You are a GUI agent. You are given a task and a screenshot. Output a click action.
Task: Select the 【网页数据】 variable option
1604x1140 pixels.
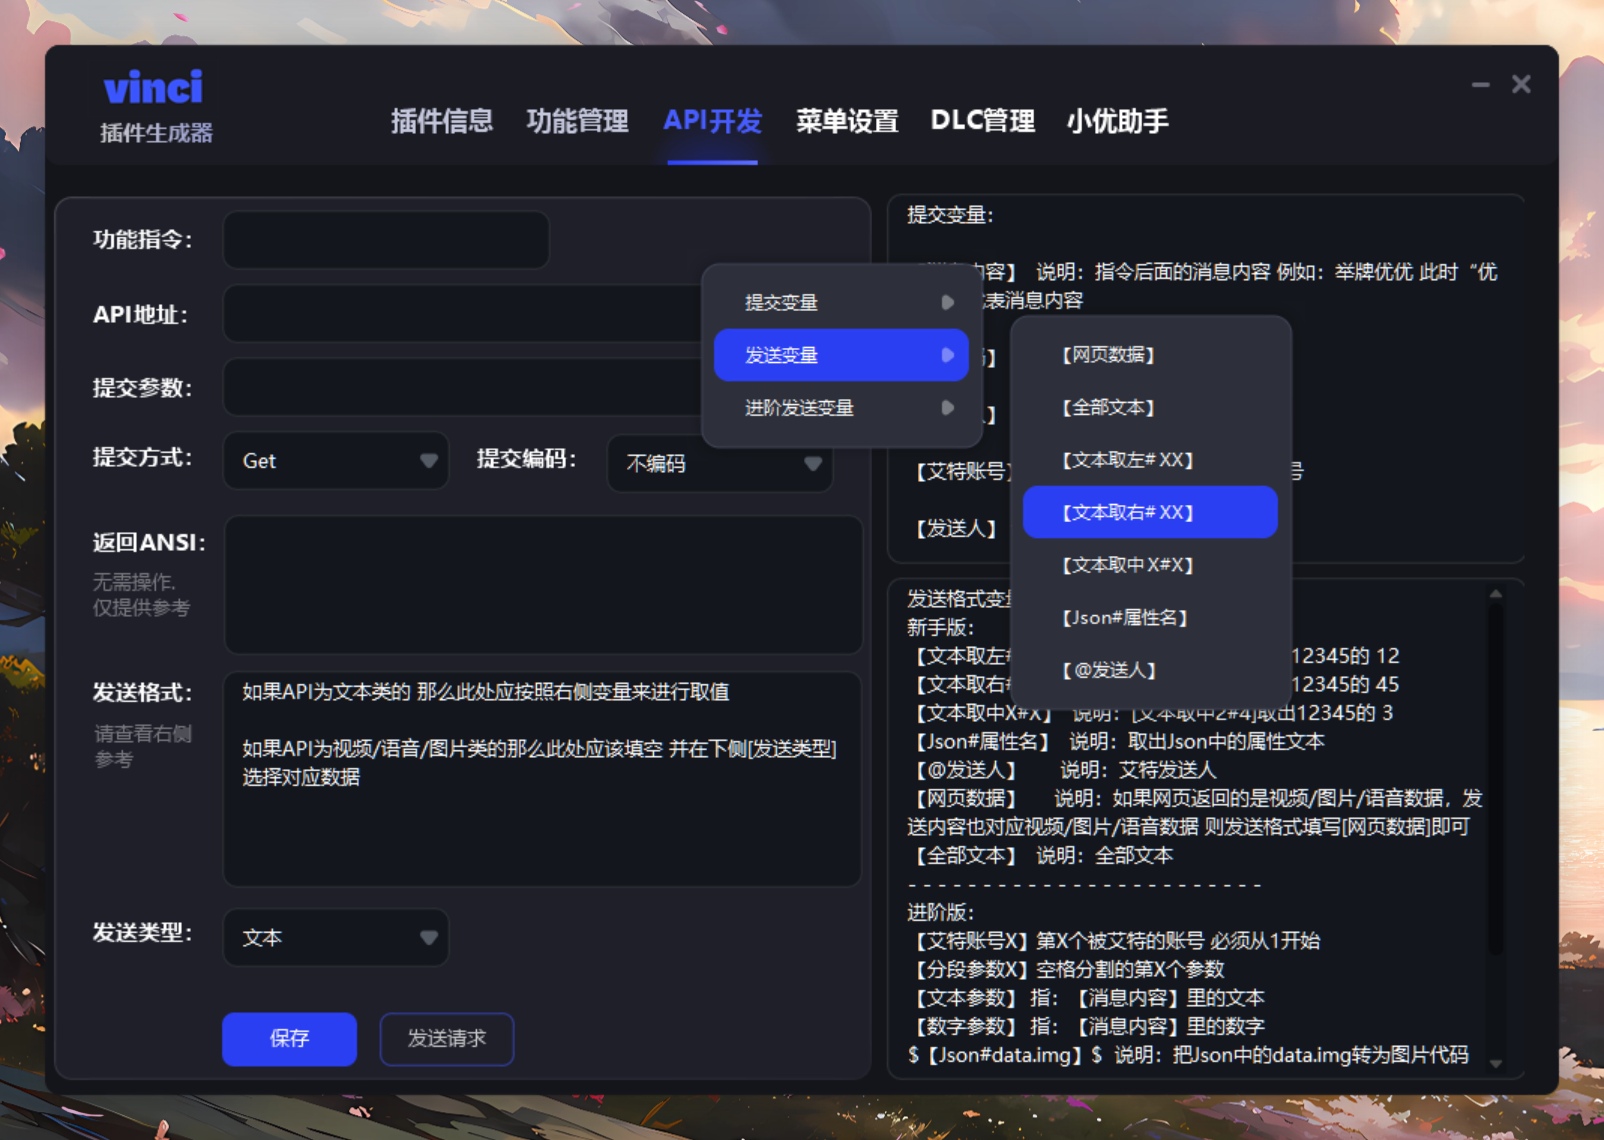[x=1109, y=355]
